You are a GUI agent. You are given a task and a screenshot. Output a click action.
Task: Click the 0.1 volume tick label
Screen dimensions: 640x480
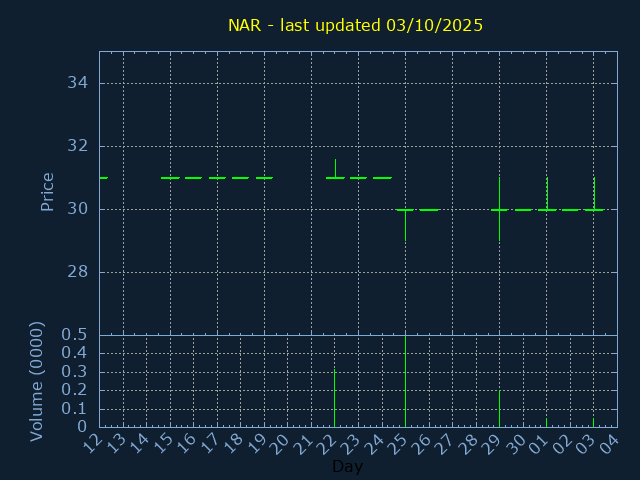click(x=74, y=409)
